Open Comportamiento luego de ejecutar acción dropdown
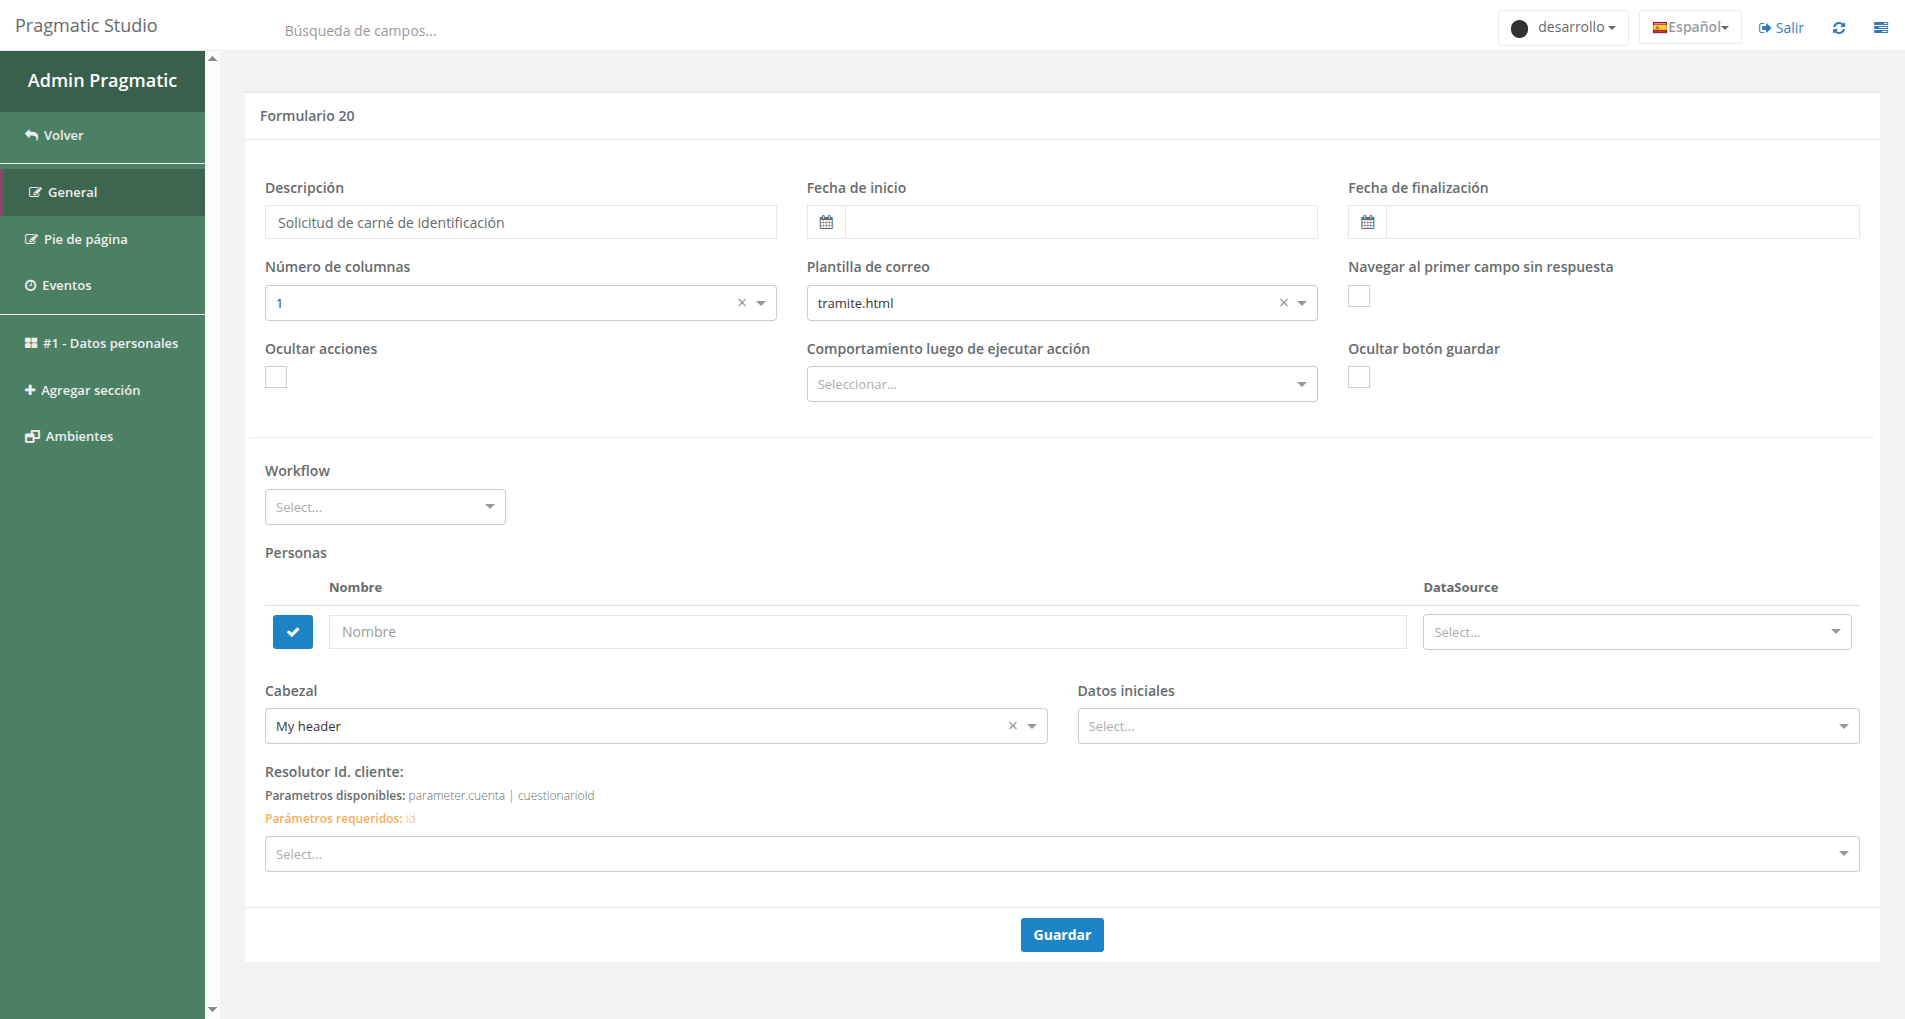Screen dimensions: 1905x1019 pos(1061,384)
